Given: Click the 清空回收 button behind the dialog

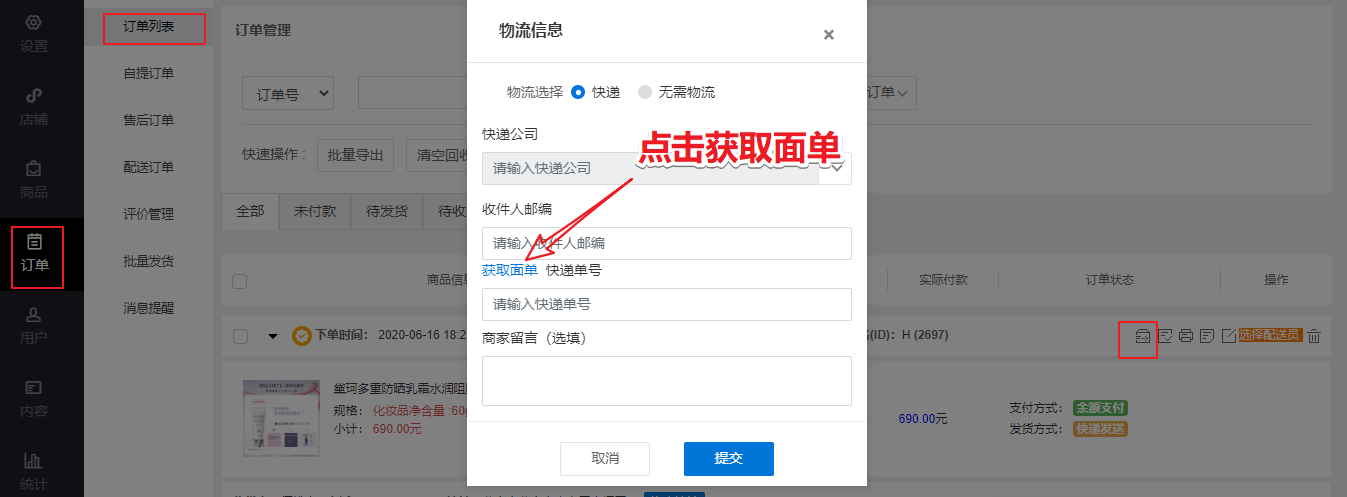Looking at the screenshot, I should (x=437, y=155).
